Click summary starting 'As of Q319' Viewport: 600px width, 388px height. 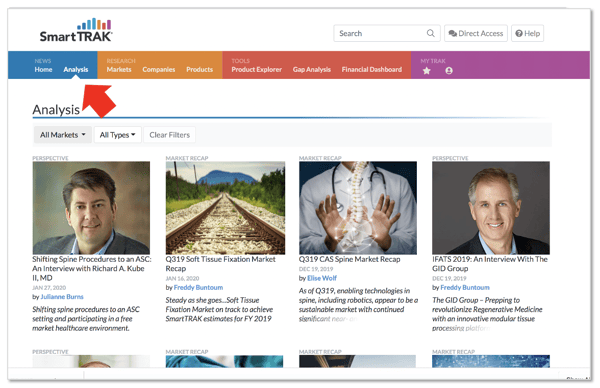click(x=358, y=305)
